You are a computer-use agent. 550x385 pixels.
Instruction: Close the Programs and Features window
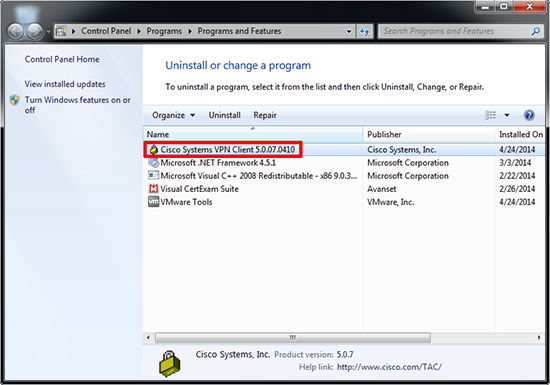pyautogui.click(x=529, y=7)
